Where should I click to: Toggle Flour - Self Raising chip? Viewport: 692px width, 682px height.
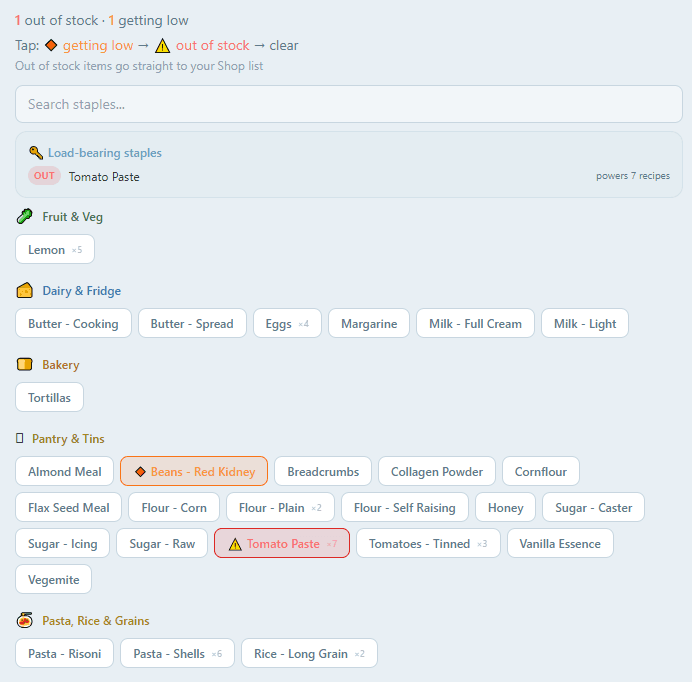(404, 508)
